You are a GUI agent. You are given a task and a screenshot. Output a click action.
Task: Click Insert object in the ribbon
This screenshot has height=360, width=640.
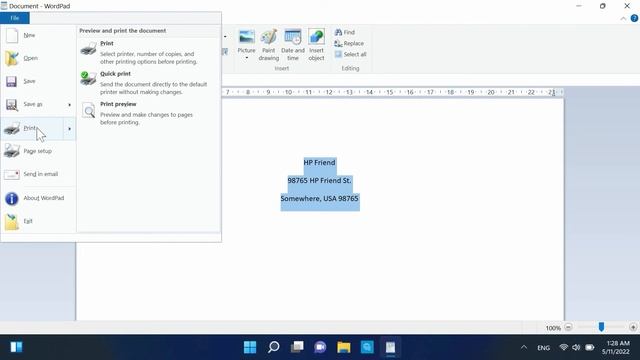[316, 45]
